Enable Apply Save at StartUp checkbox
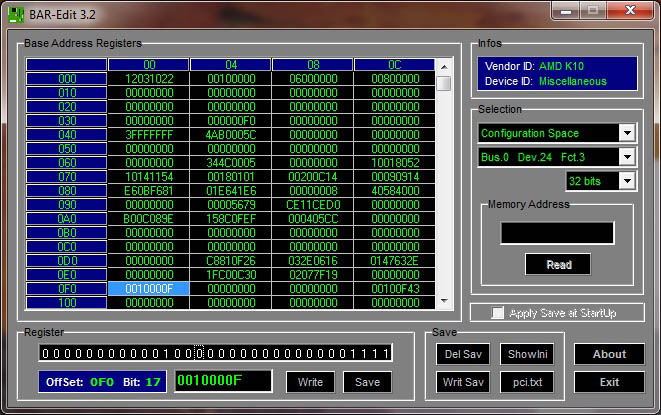Viewport: 661px width, 415px height. (x=497, y=313)
